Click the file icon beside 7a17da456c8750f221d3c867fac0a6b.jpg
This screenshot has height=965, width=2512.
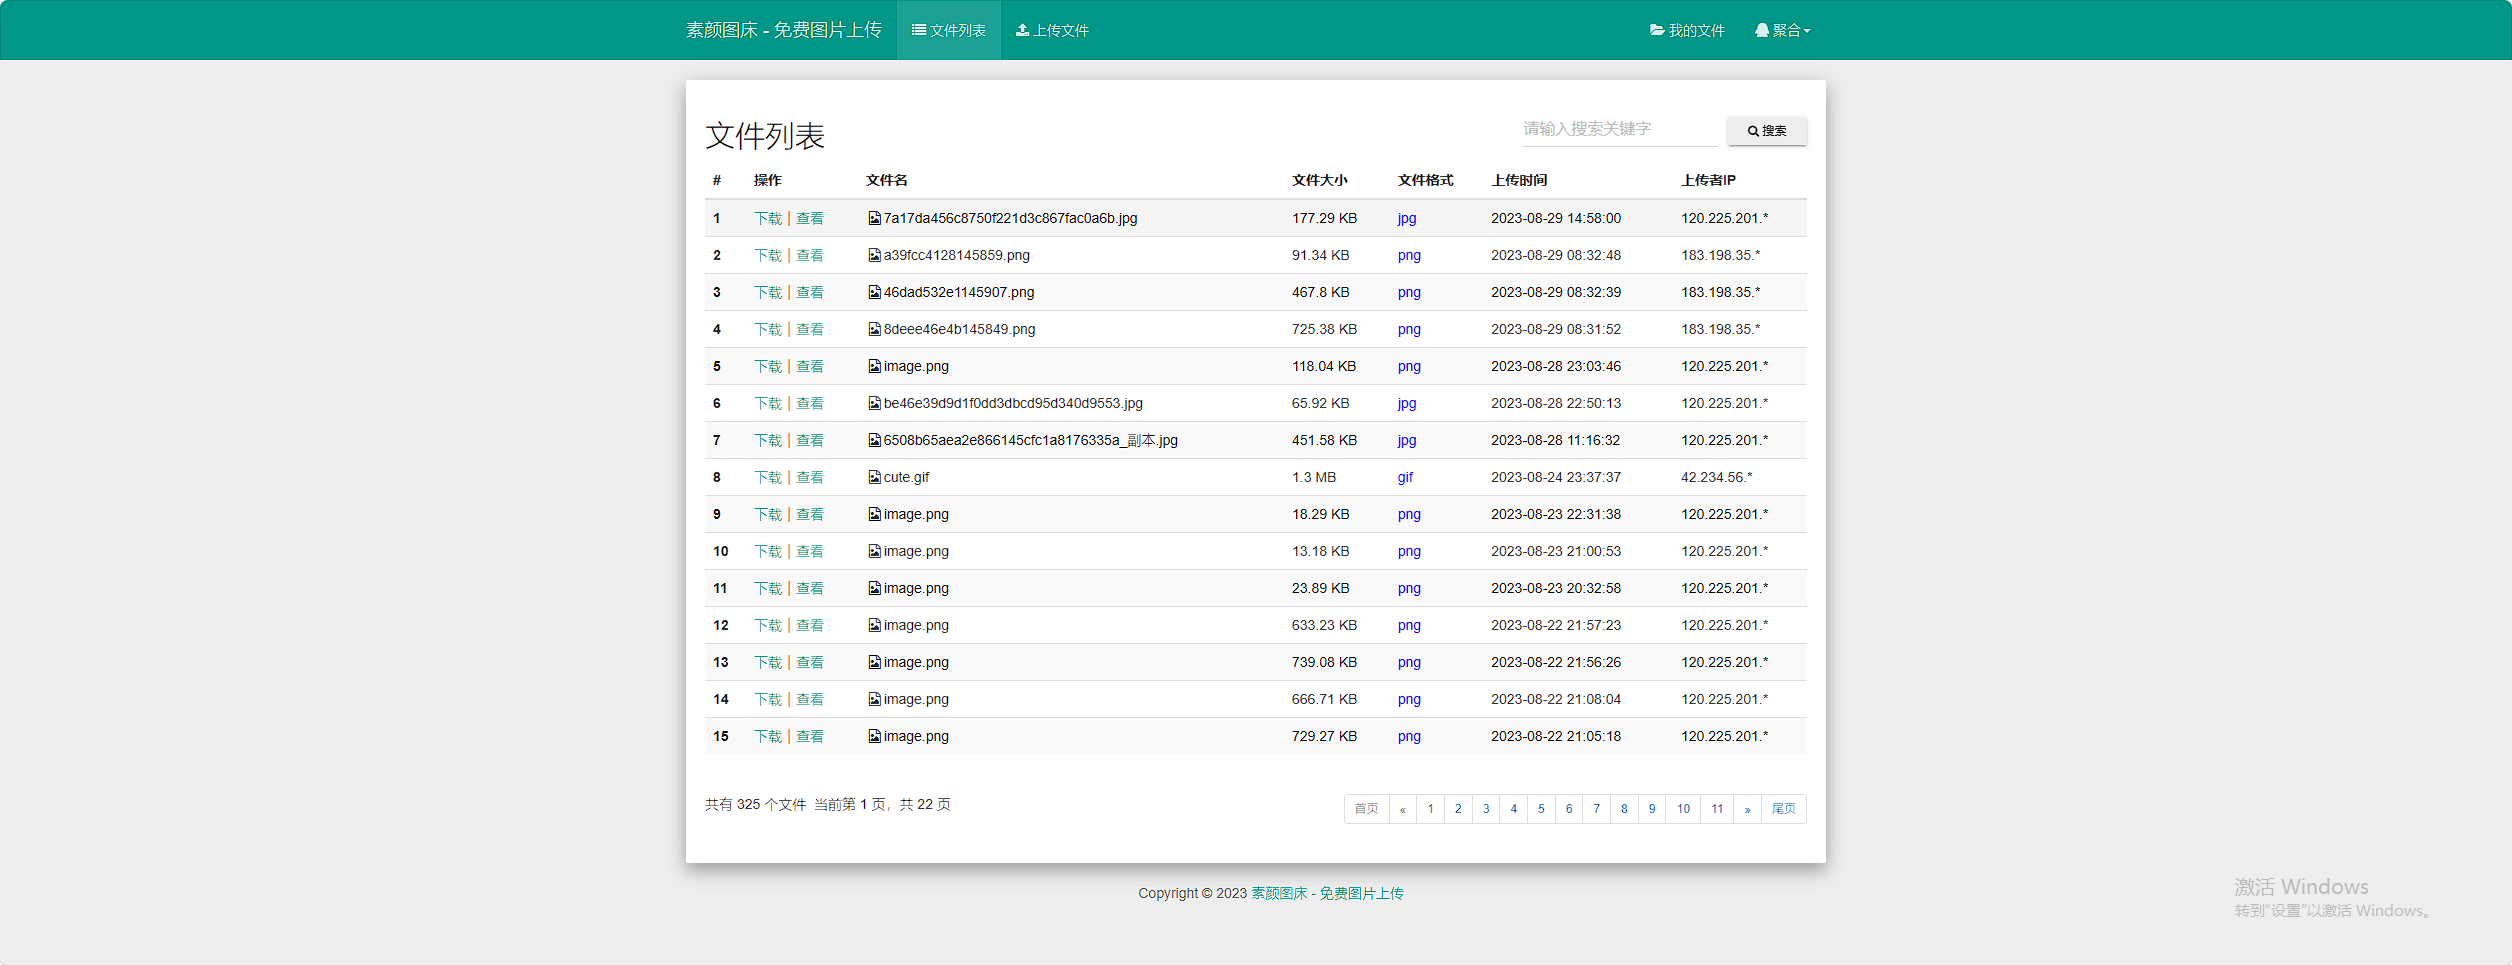coord(874,218)
